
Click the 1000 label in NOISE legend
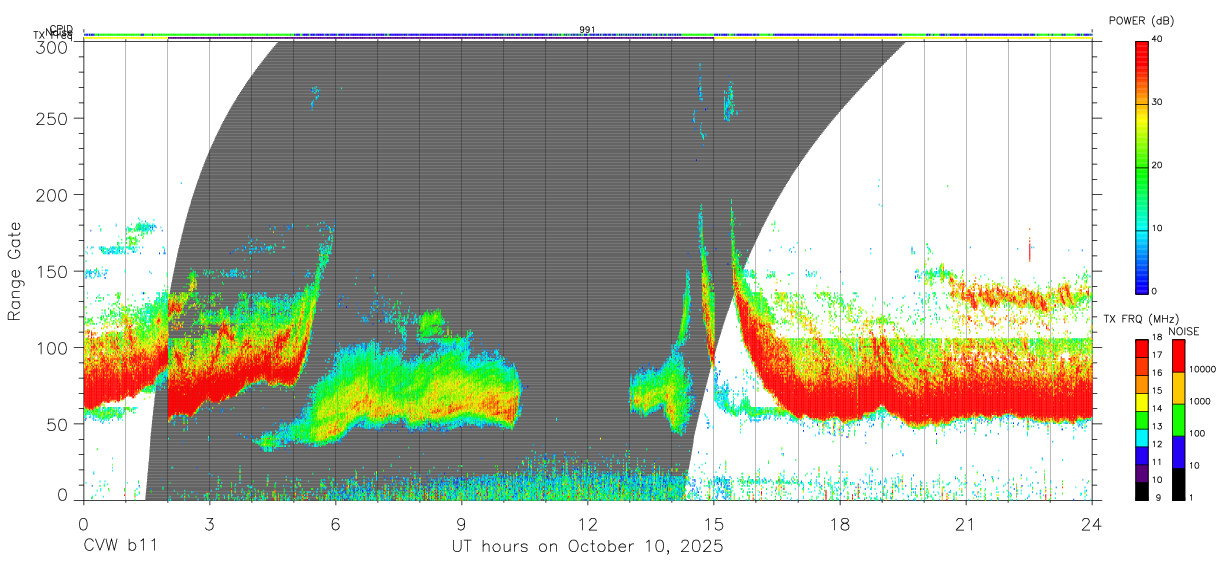pos(1200,401)
